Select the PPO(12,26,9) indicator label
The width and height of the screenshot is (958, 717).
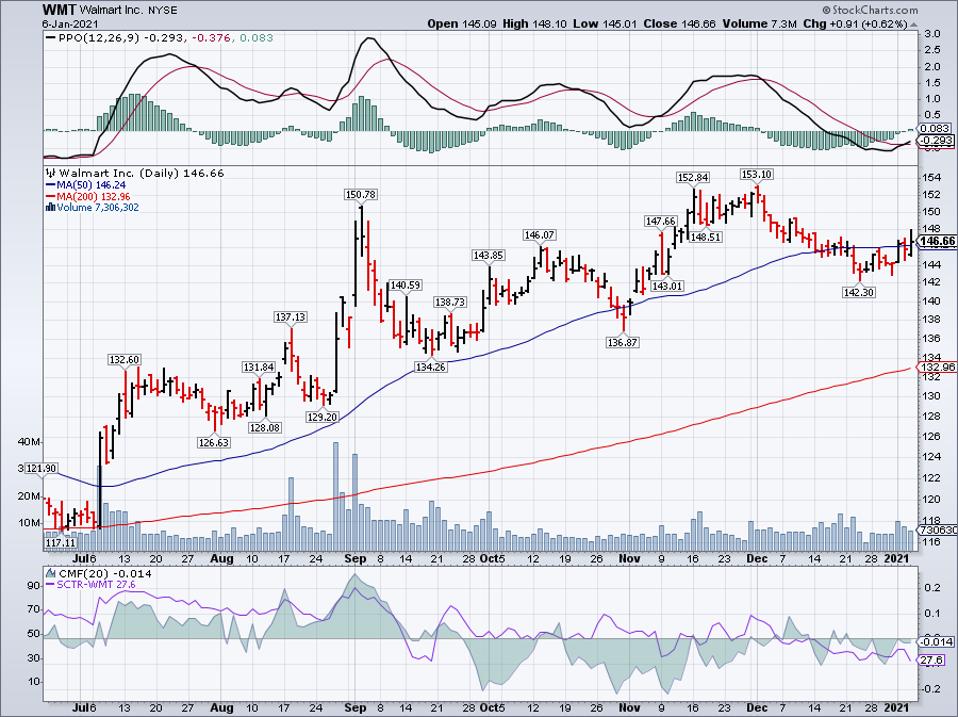[98, 38]
